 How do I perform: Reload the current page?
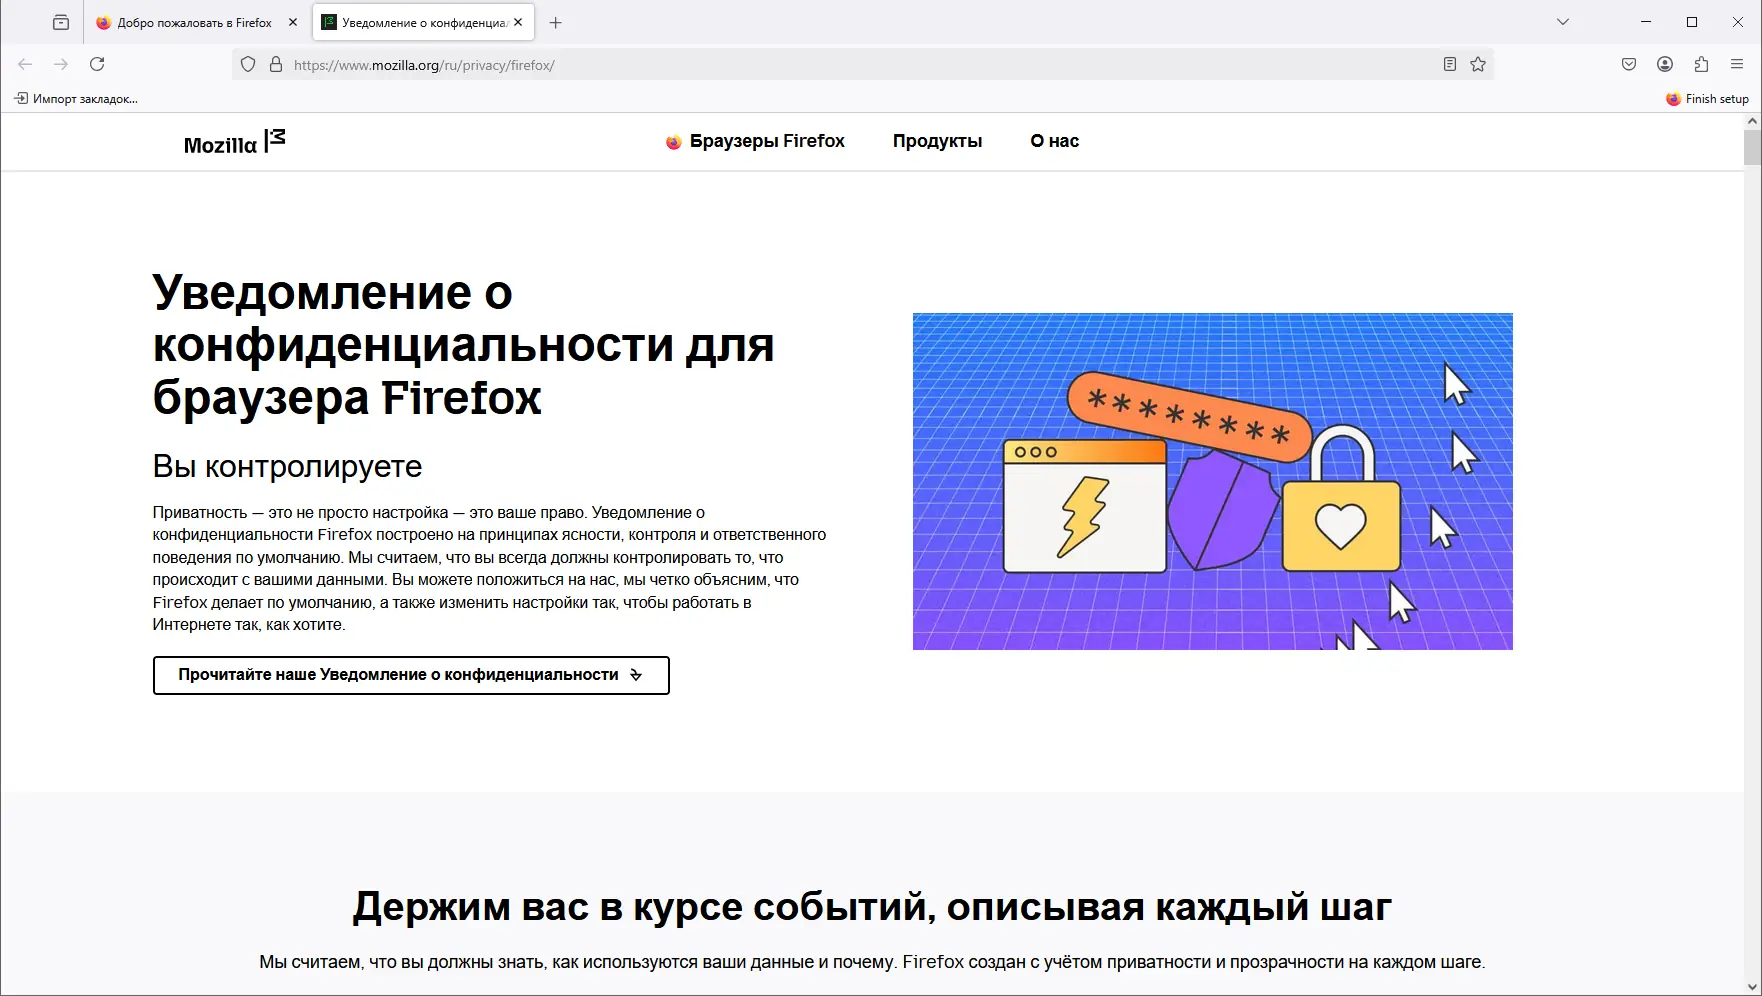[x=97, y=64]
